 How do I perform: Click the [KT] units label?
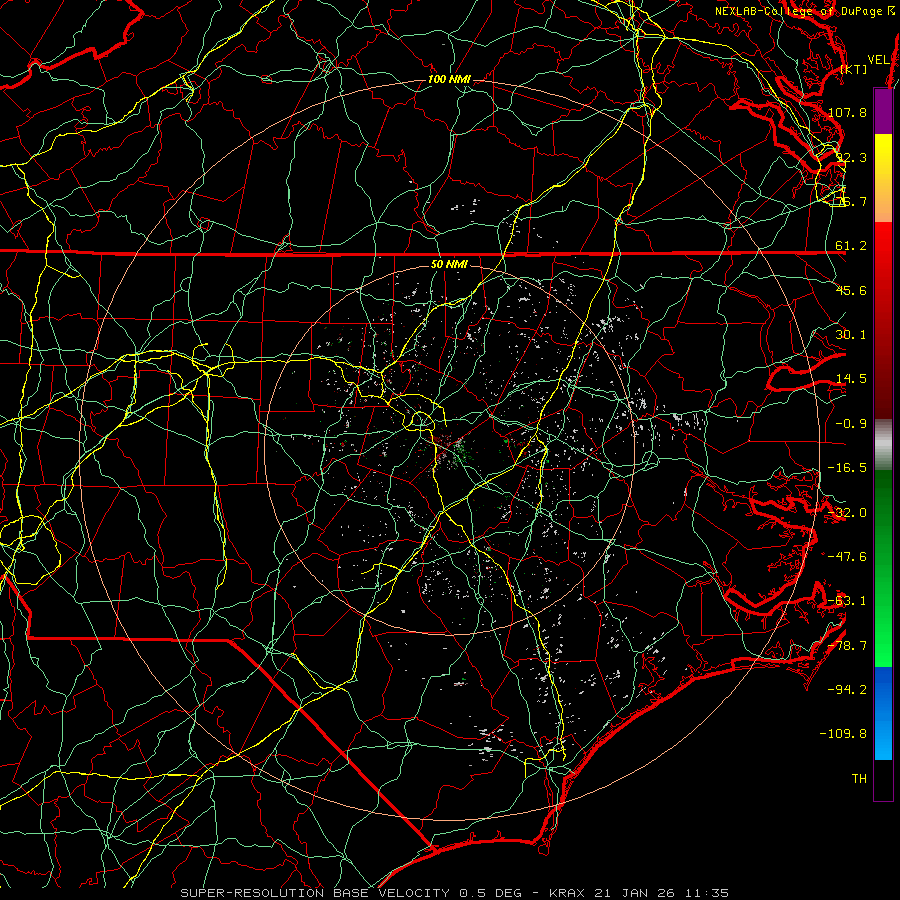(853, 69)
